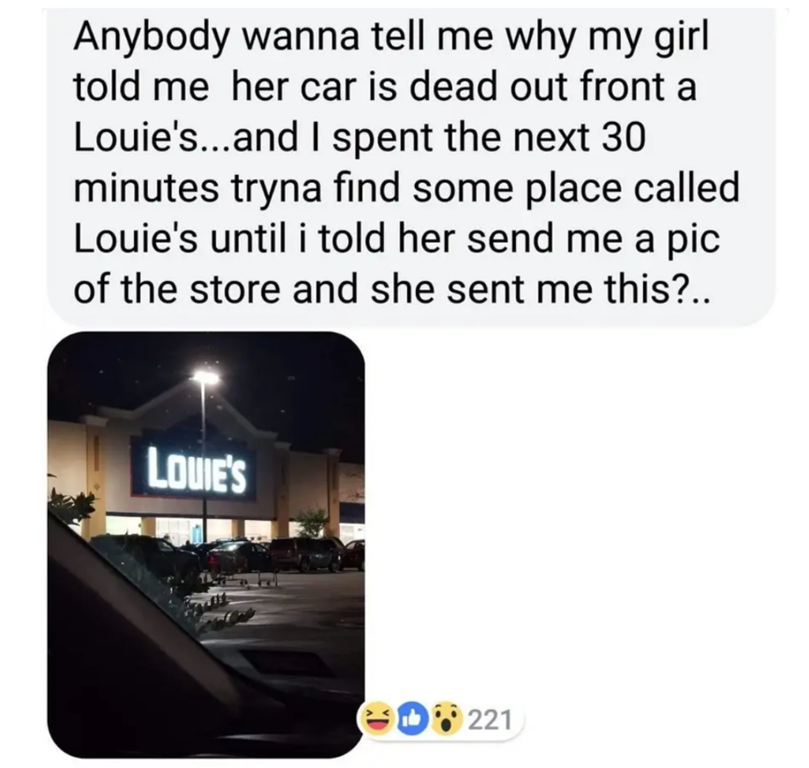
Task: Click the word "Anybody" in the message
Action: (x=152, y=39)
